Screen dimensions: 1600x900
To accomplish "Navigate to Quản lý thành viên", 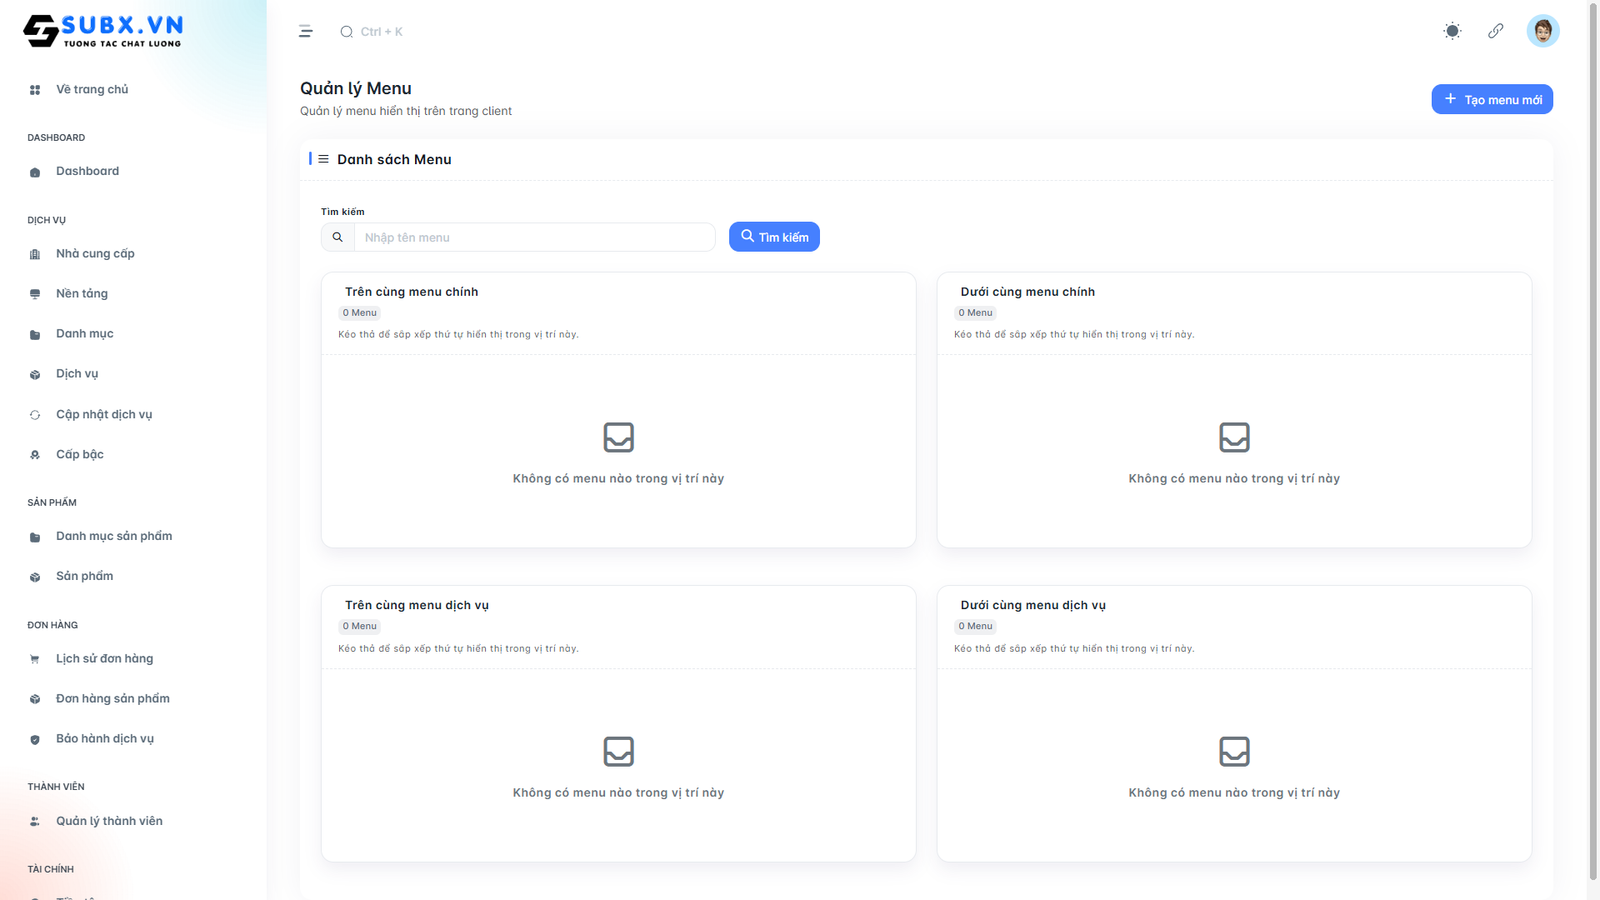I will 108,821.
